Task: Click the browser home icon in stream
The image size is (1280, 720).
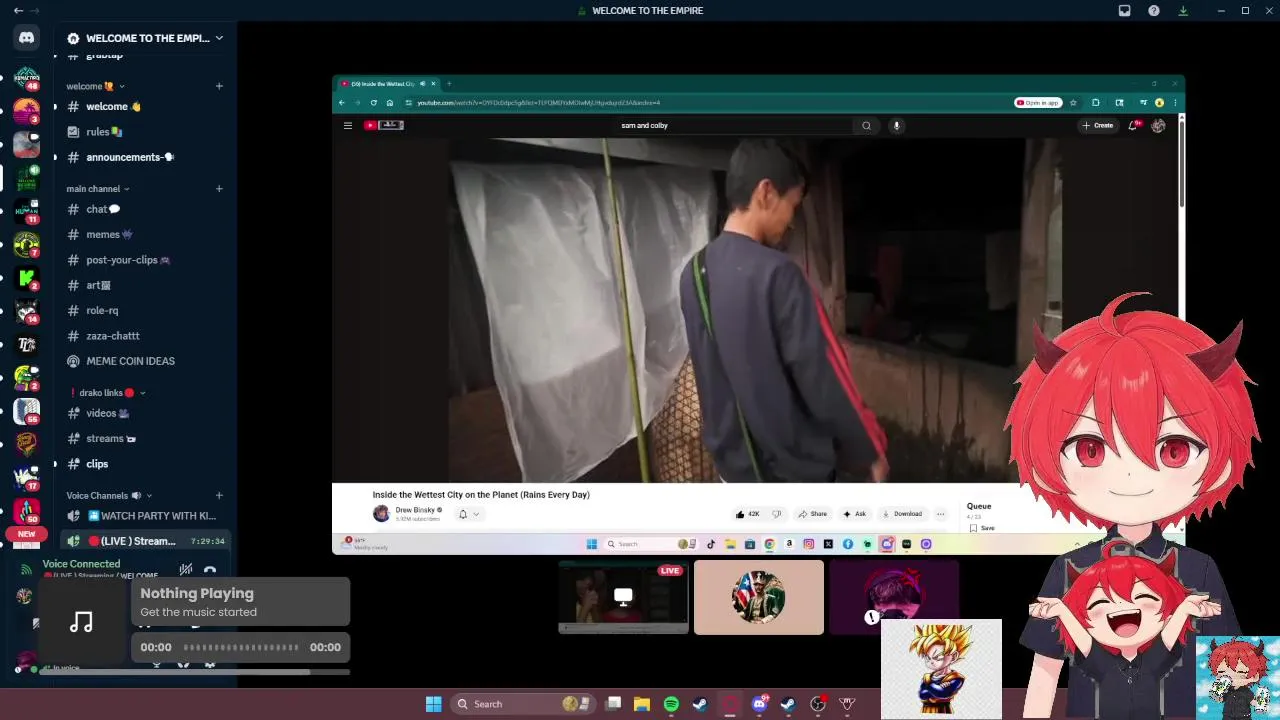Action: (x=390, y=102)
